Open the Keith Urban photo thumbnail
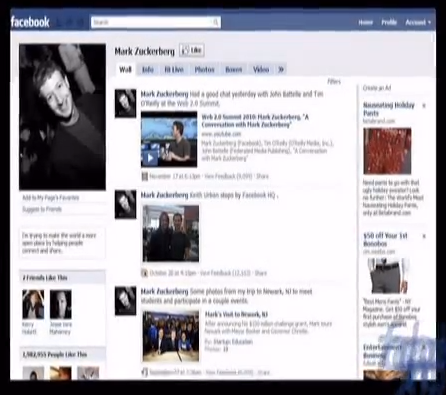 pos(171,233)
